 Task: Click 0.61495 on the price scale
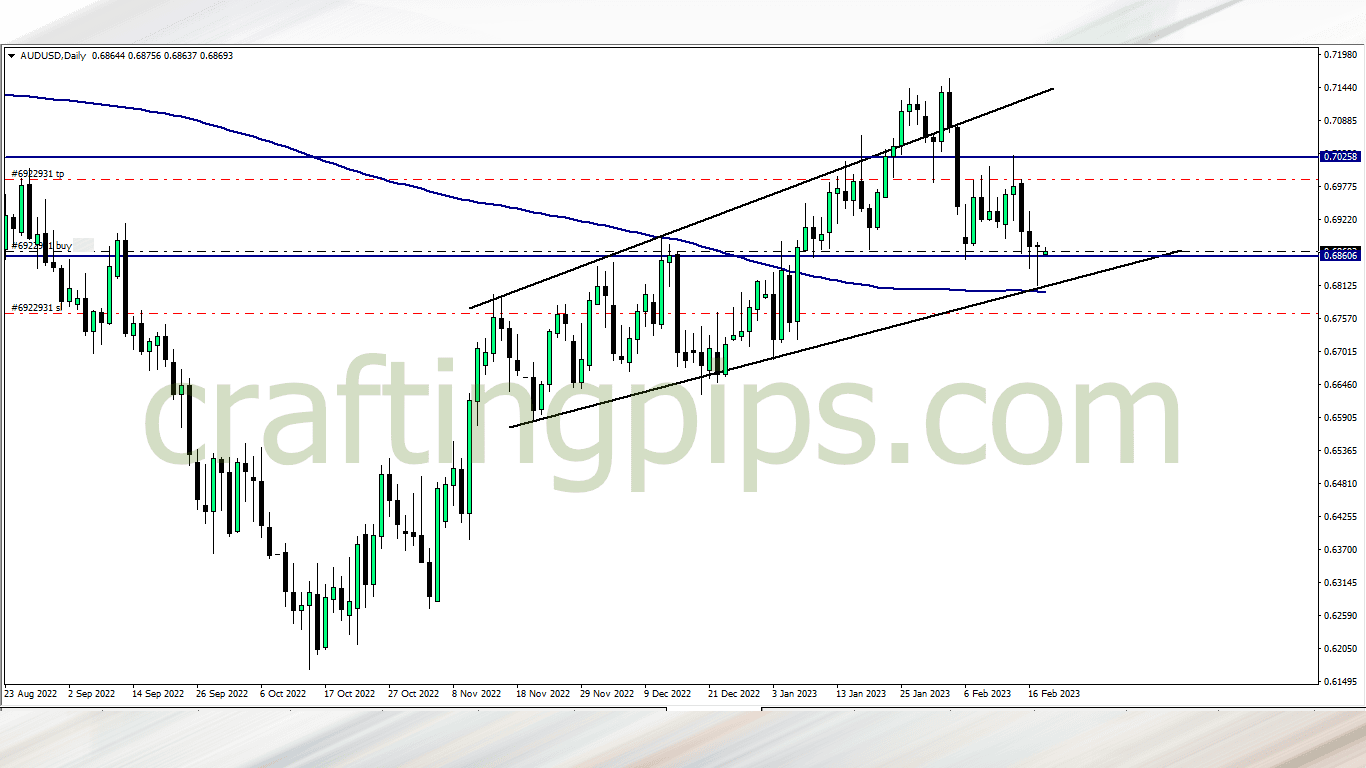[x=1340, y=681]
